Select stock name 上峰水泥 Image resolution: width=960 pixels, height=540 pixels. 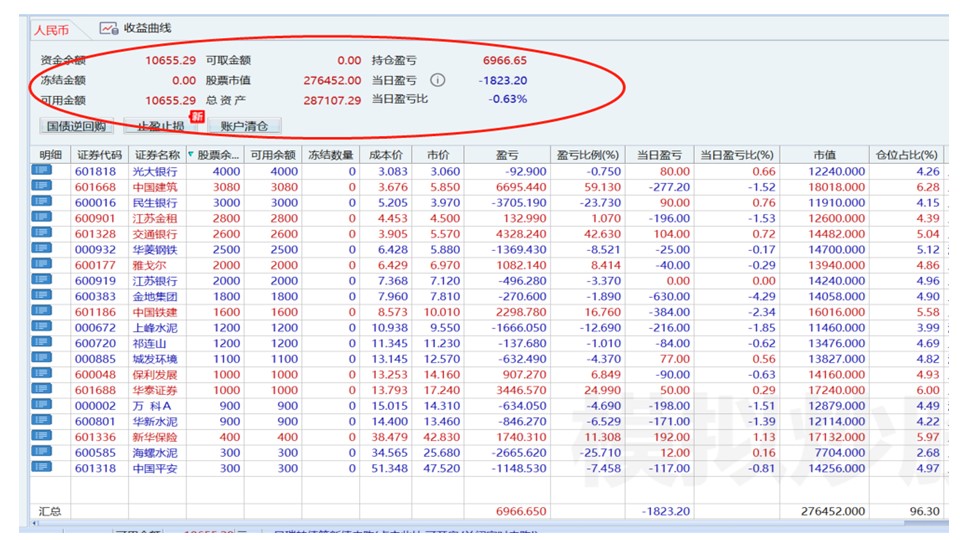(x=155, y=328)
